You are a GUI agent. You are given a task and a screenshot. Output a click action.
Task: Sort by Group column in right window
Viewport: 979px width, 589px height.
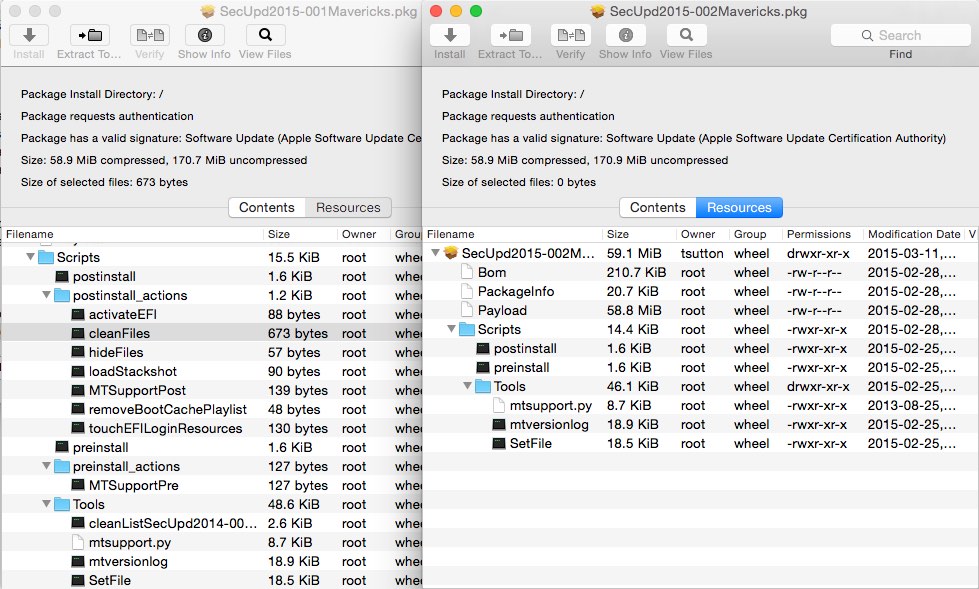click(755, 234)
